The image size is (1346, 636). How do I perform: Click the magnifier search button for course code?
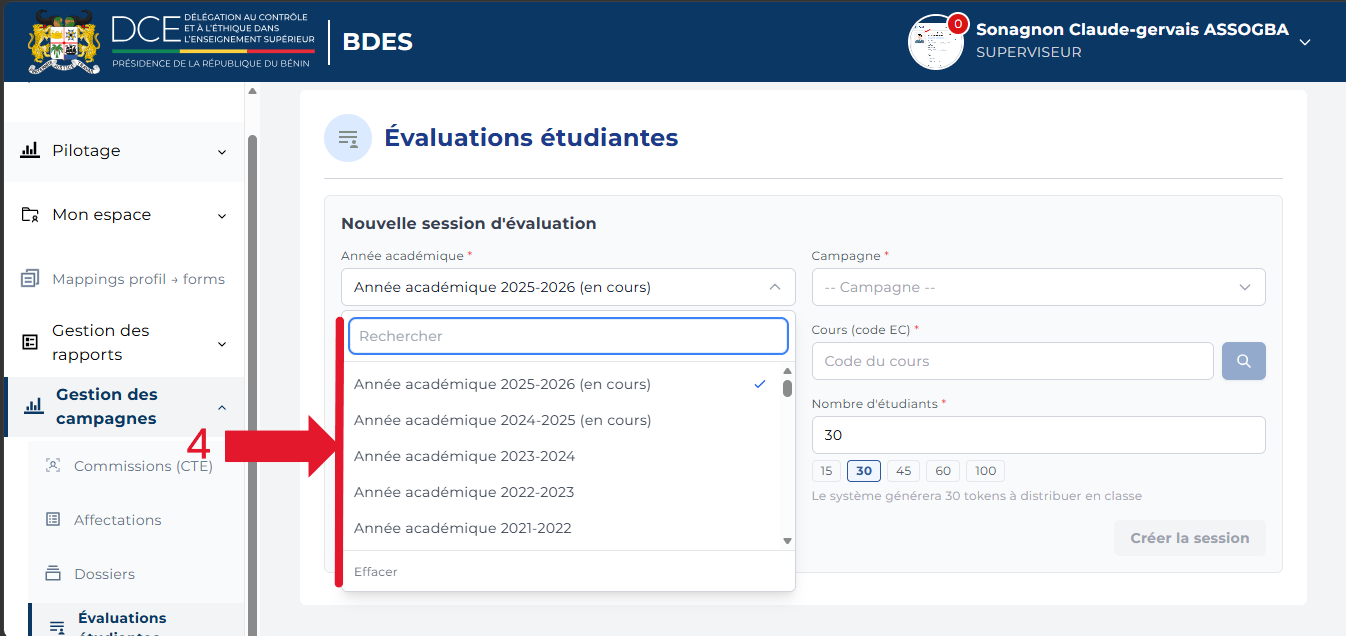pyautogui.click(x=1244, y=361)
